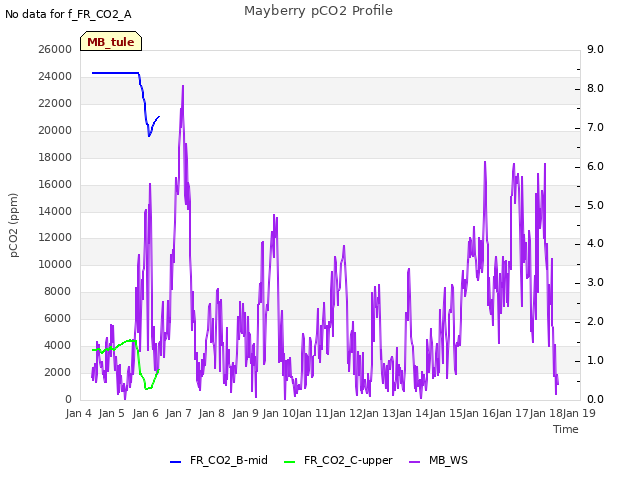
Task: Click the 8.0 right axis value
Action: [595, 89]
